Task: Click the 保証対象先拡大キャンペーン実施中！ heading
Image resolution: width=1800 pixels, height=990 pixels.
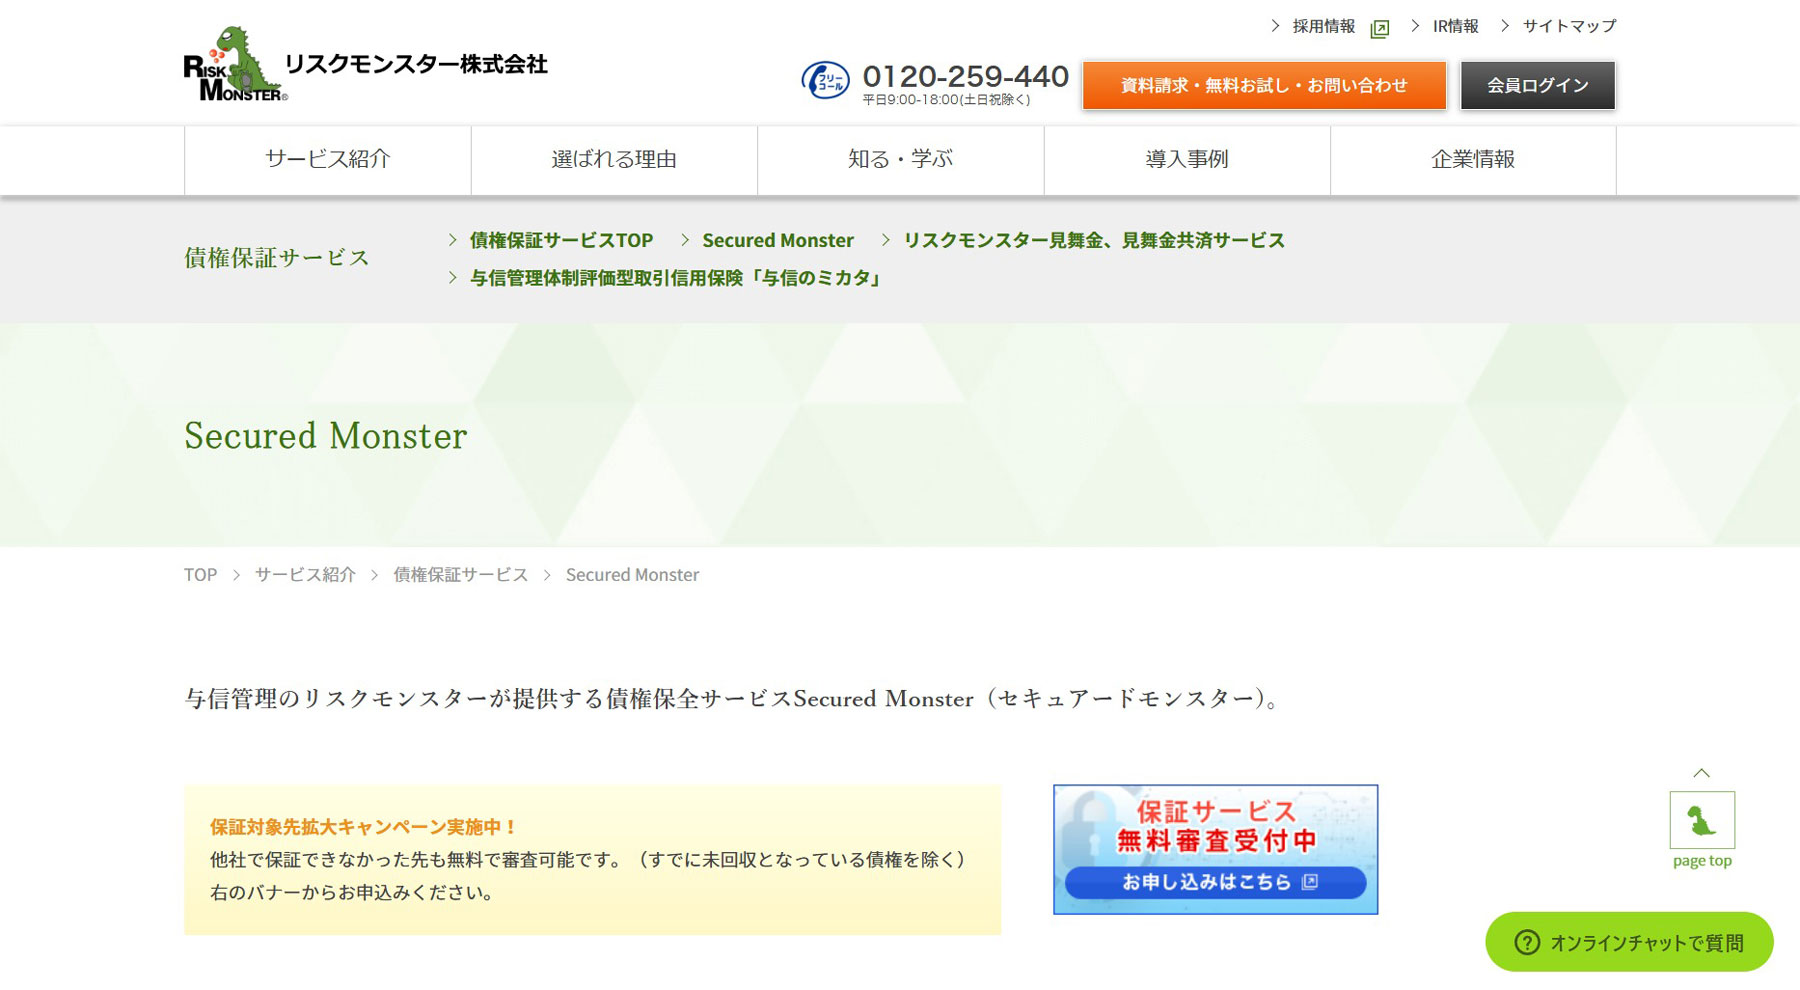Action: [364, 827]
